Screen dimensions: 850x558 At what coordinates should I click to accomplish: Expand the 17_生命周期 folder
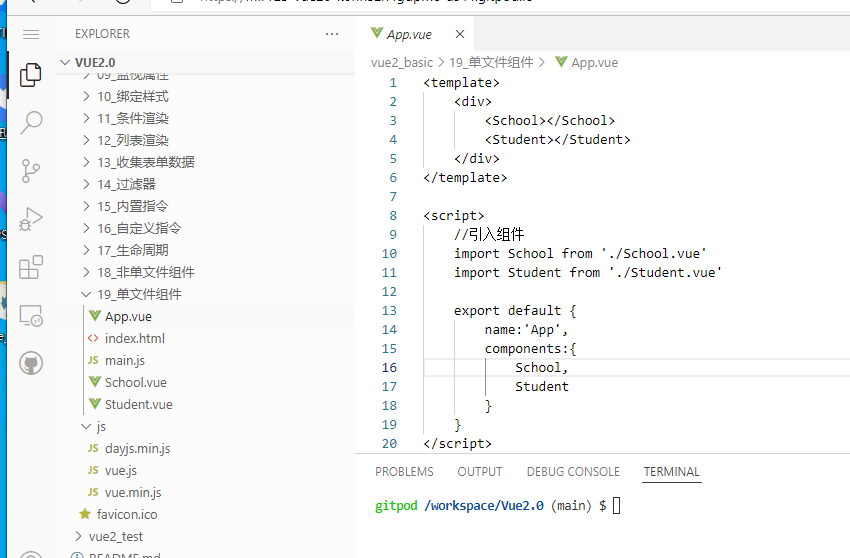(86, 250)
